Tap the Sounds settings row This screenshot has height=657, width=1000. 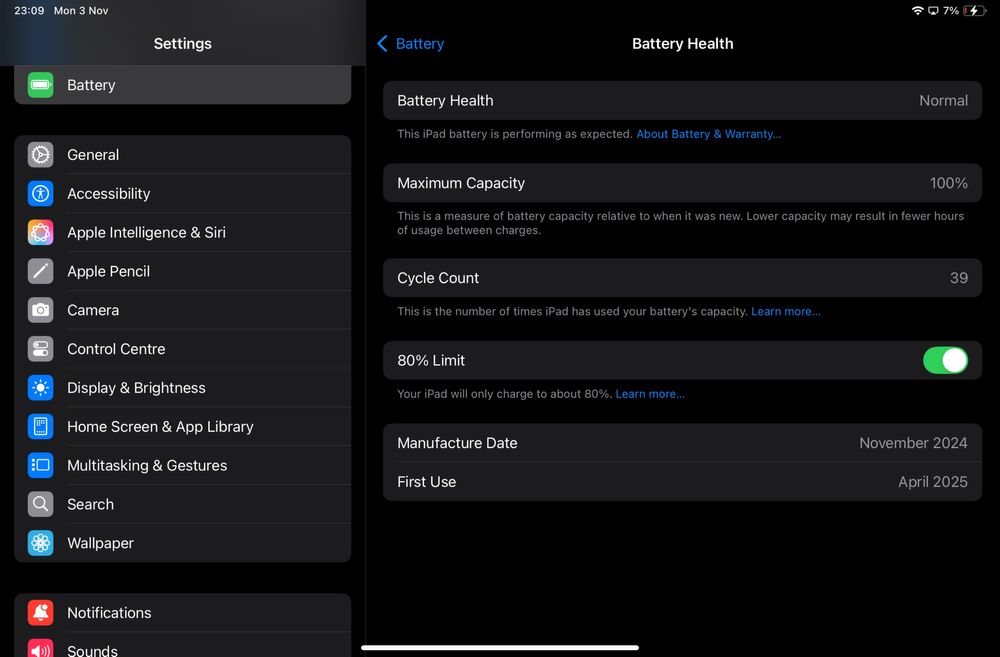(x=92, y=648)
